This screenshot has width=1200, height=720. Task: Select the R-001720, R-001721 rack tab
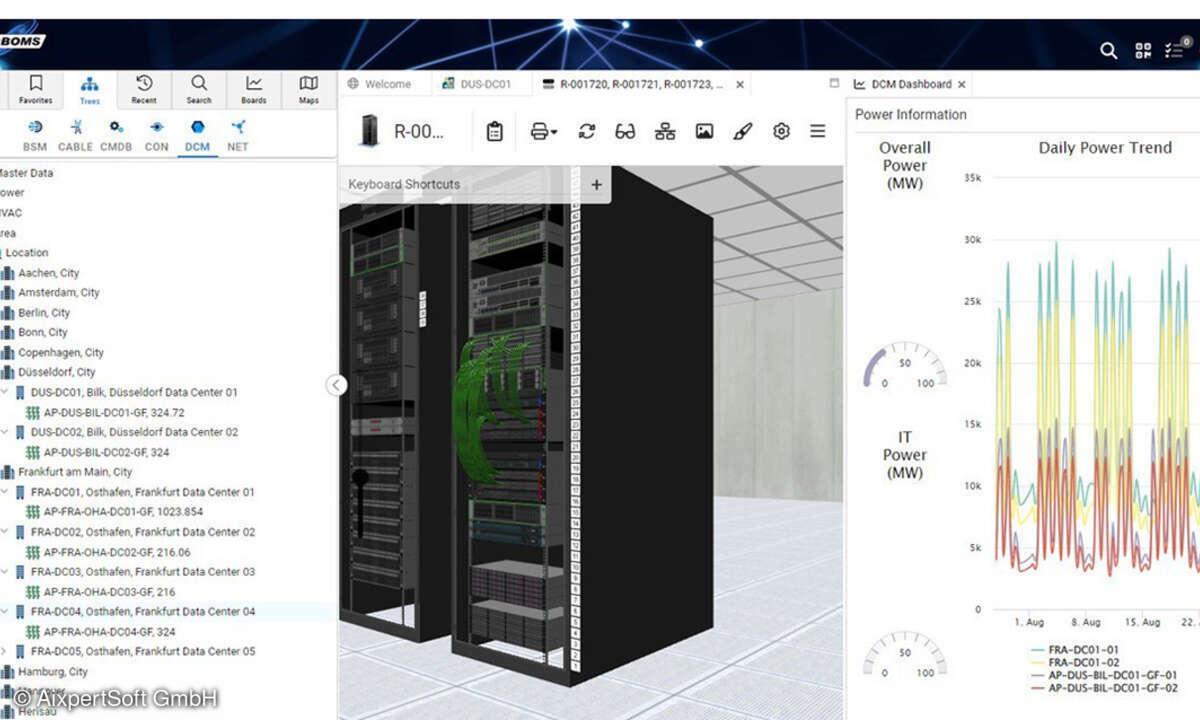(x=641, y=84)
